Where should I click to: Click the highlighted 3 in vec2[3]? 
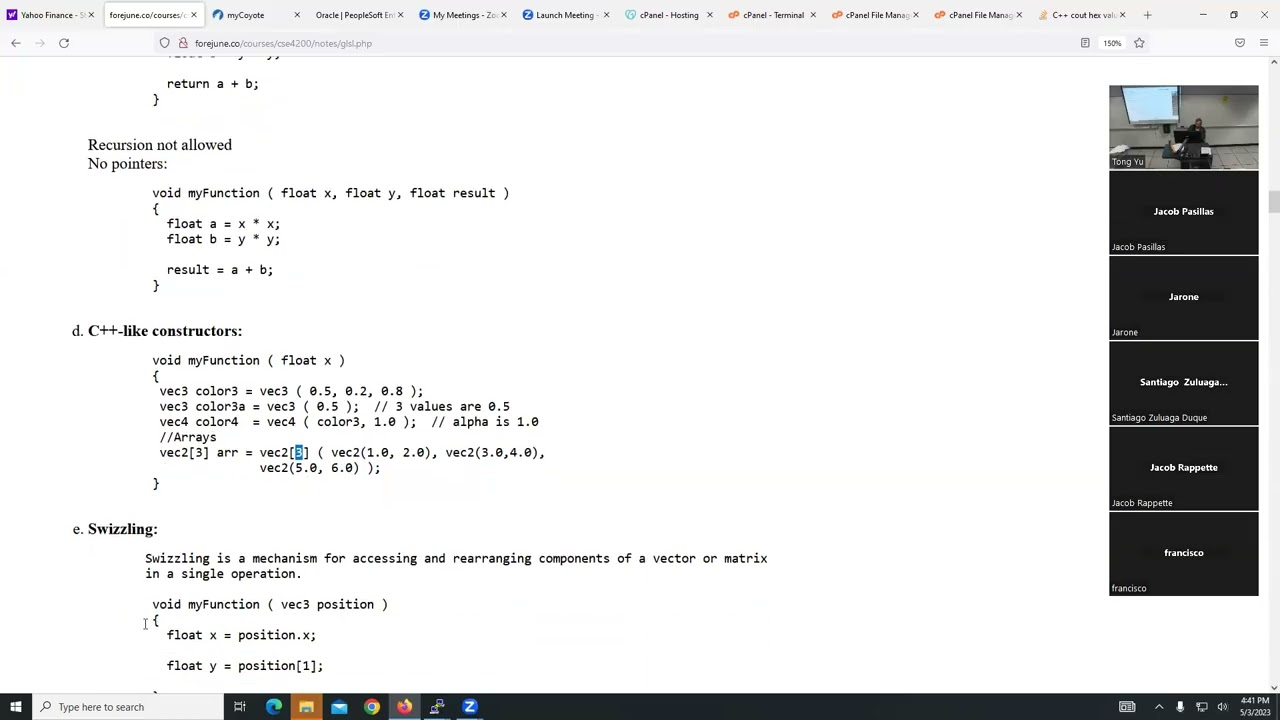[x=298, y=453]
